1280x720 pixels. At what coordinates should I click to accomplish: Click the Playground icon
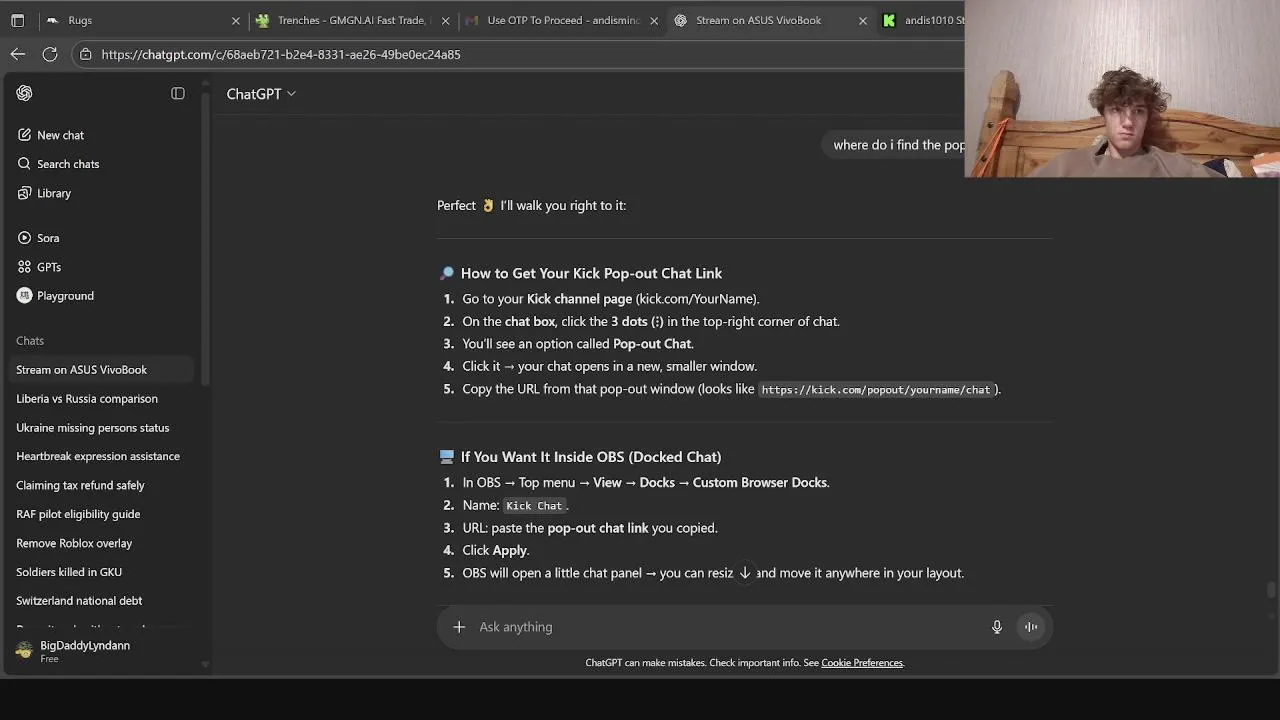[x=24, y=296]
